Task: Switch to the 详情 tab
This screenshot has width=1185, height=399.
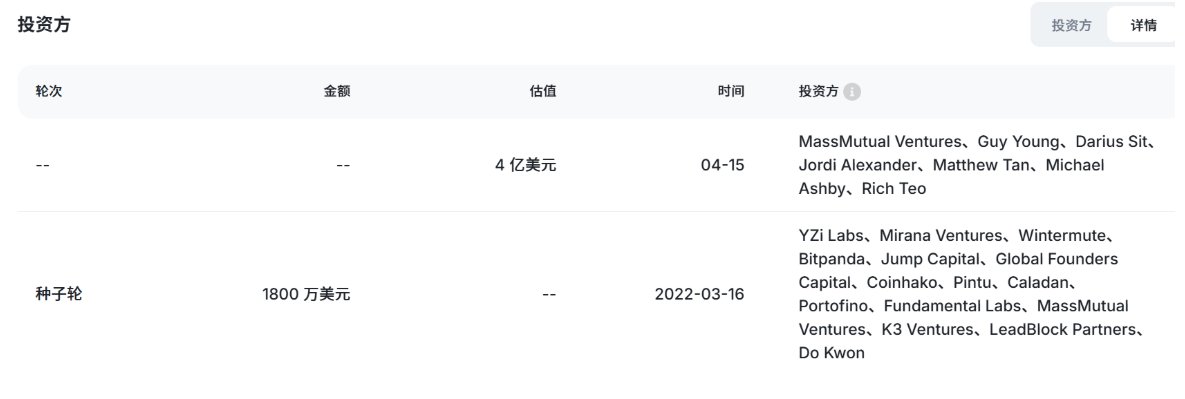Action: click(1143, 25)
